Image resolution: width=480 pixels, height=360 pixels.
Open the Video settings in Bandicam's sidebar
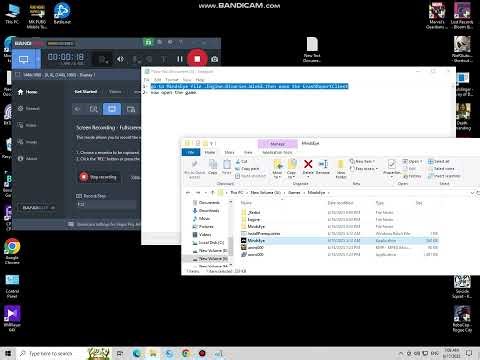(x=27, y=125)
